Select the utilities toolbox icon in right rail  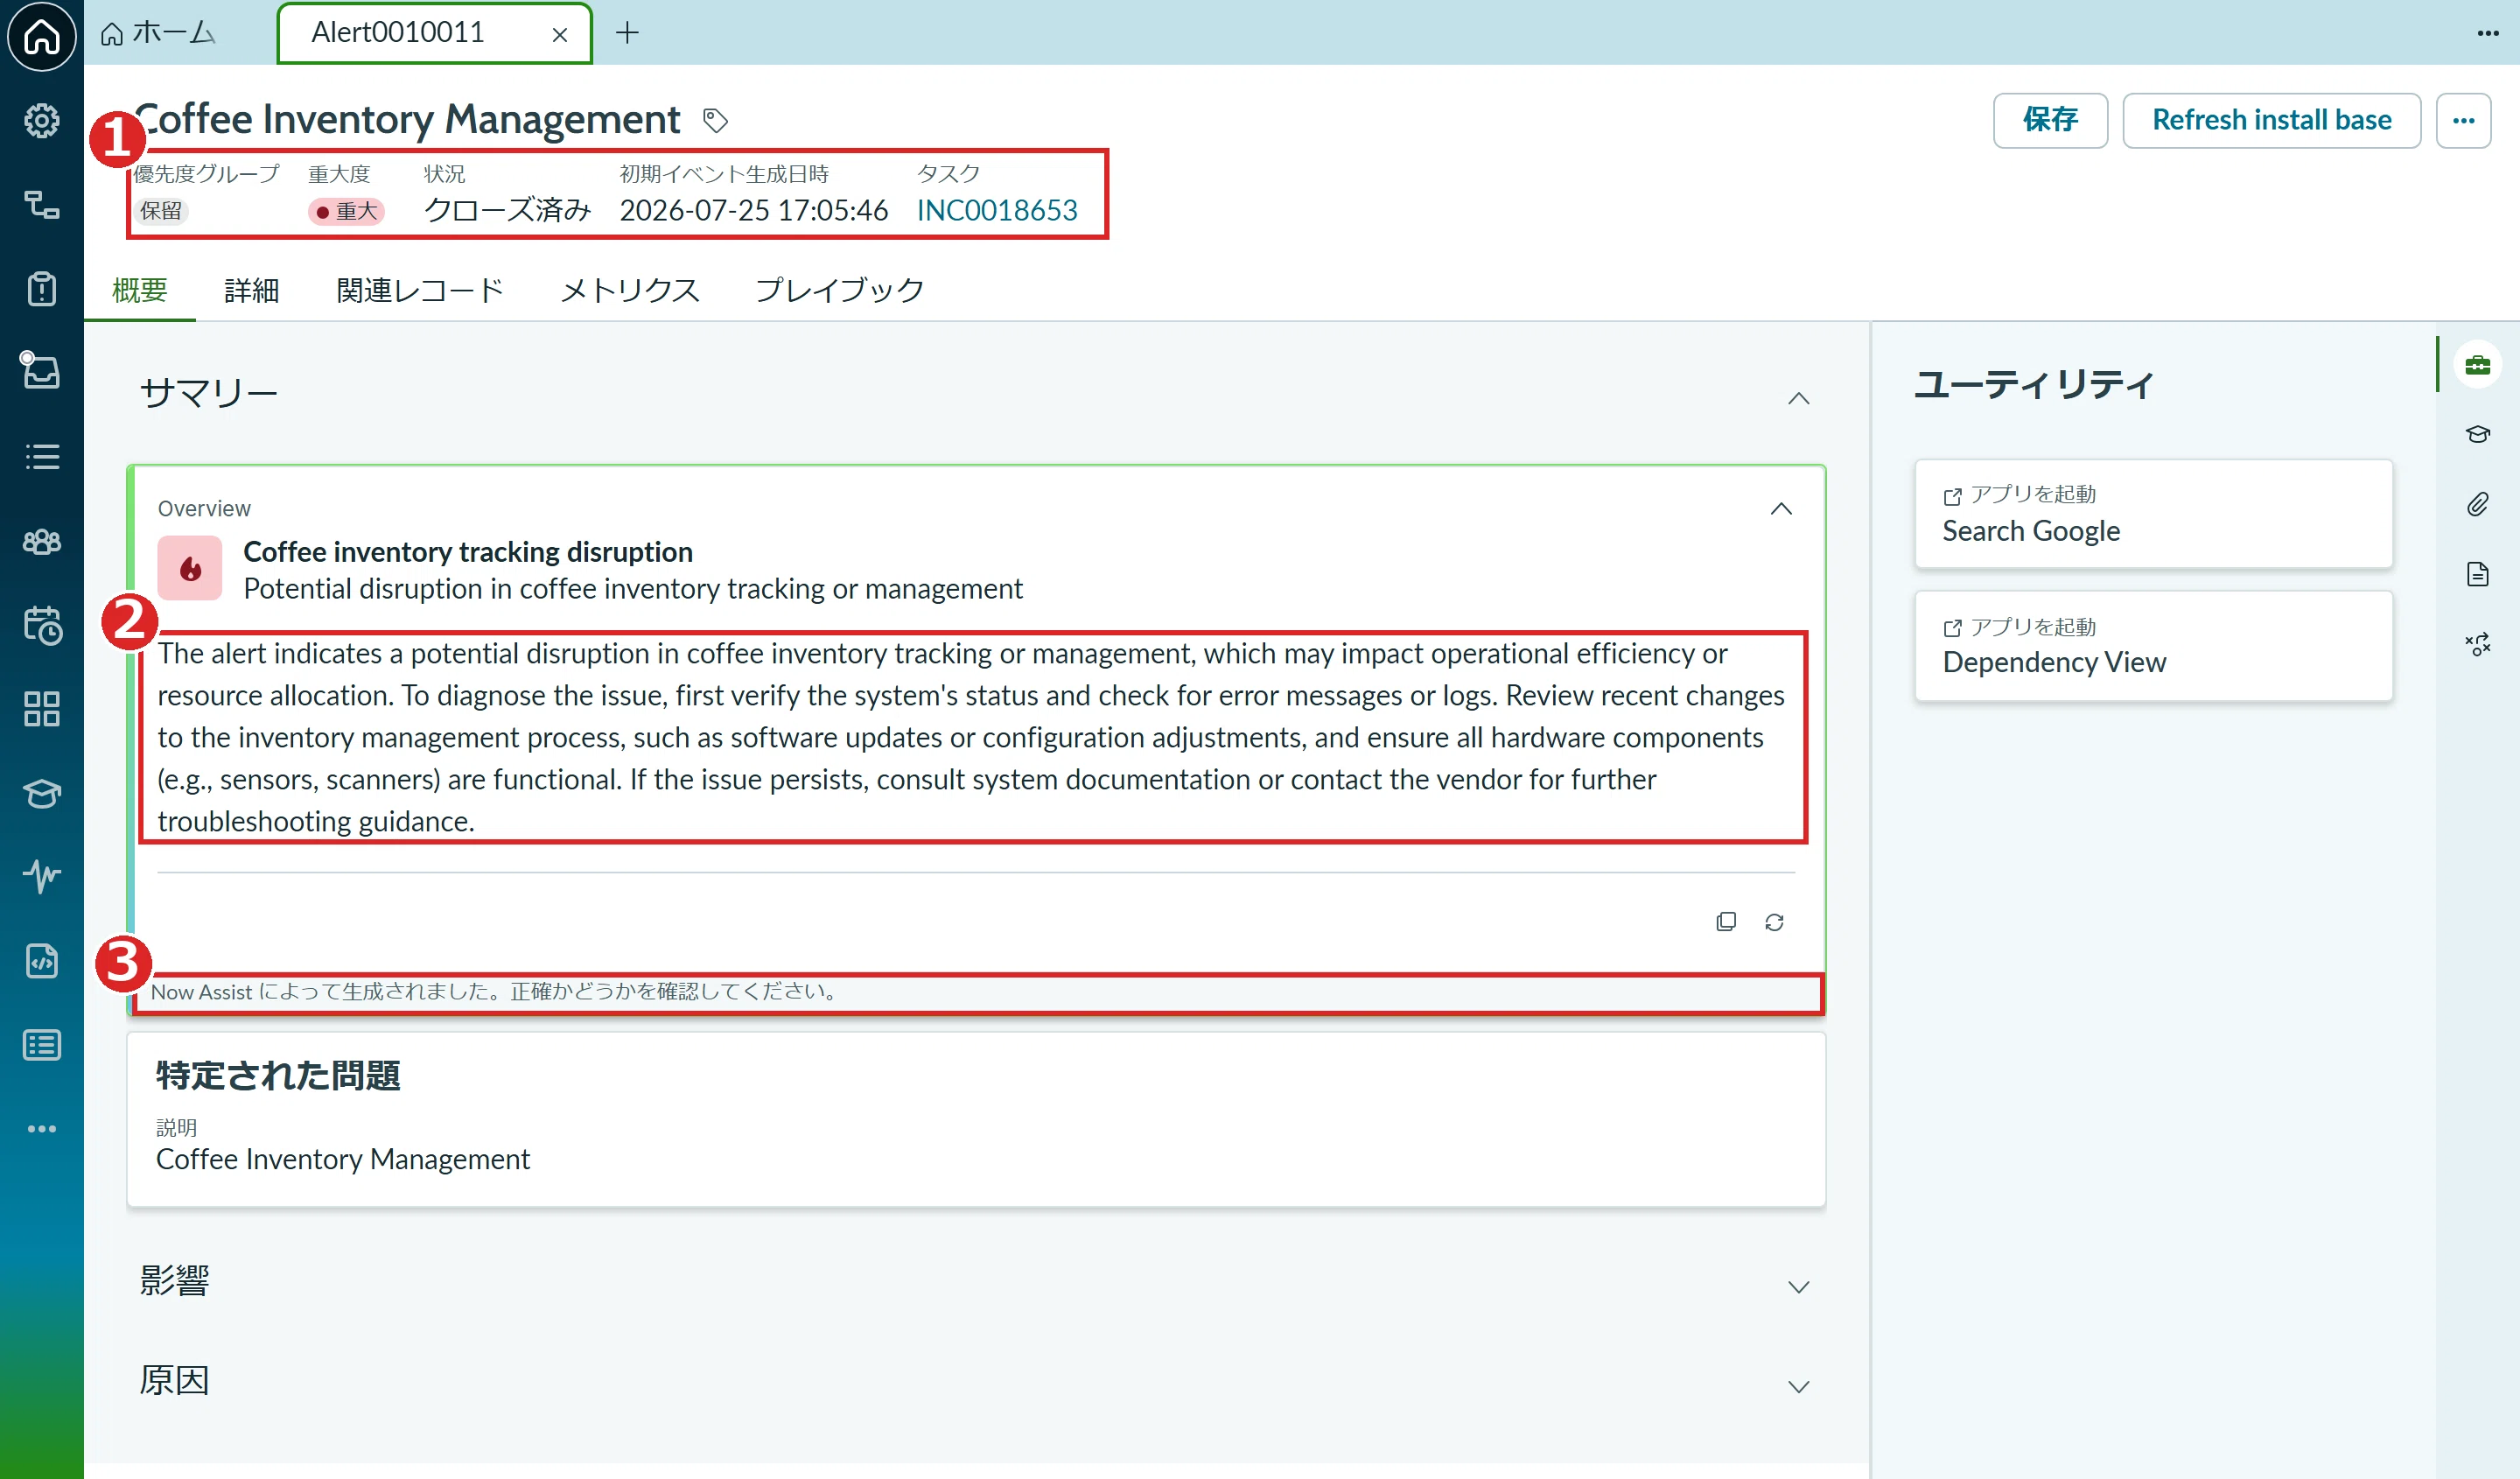coord(2477,364)
